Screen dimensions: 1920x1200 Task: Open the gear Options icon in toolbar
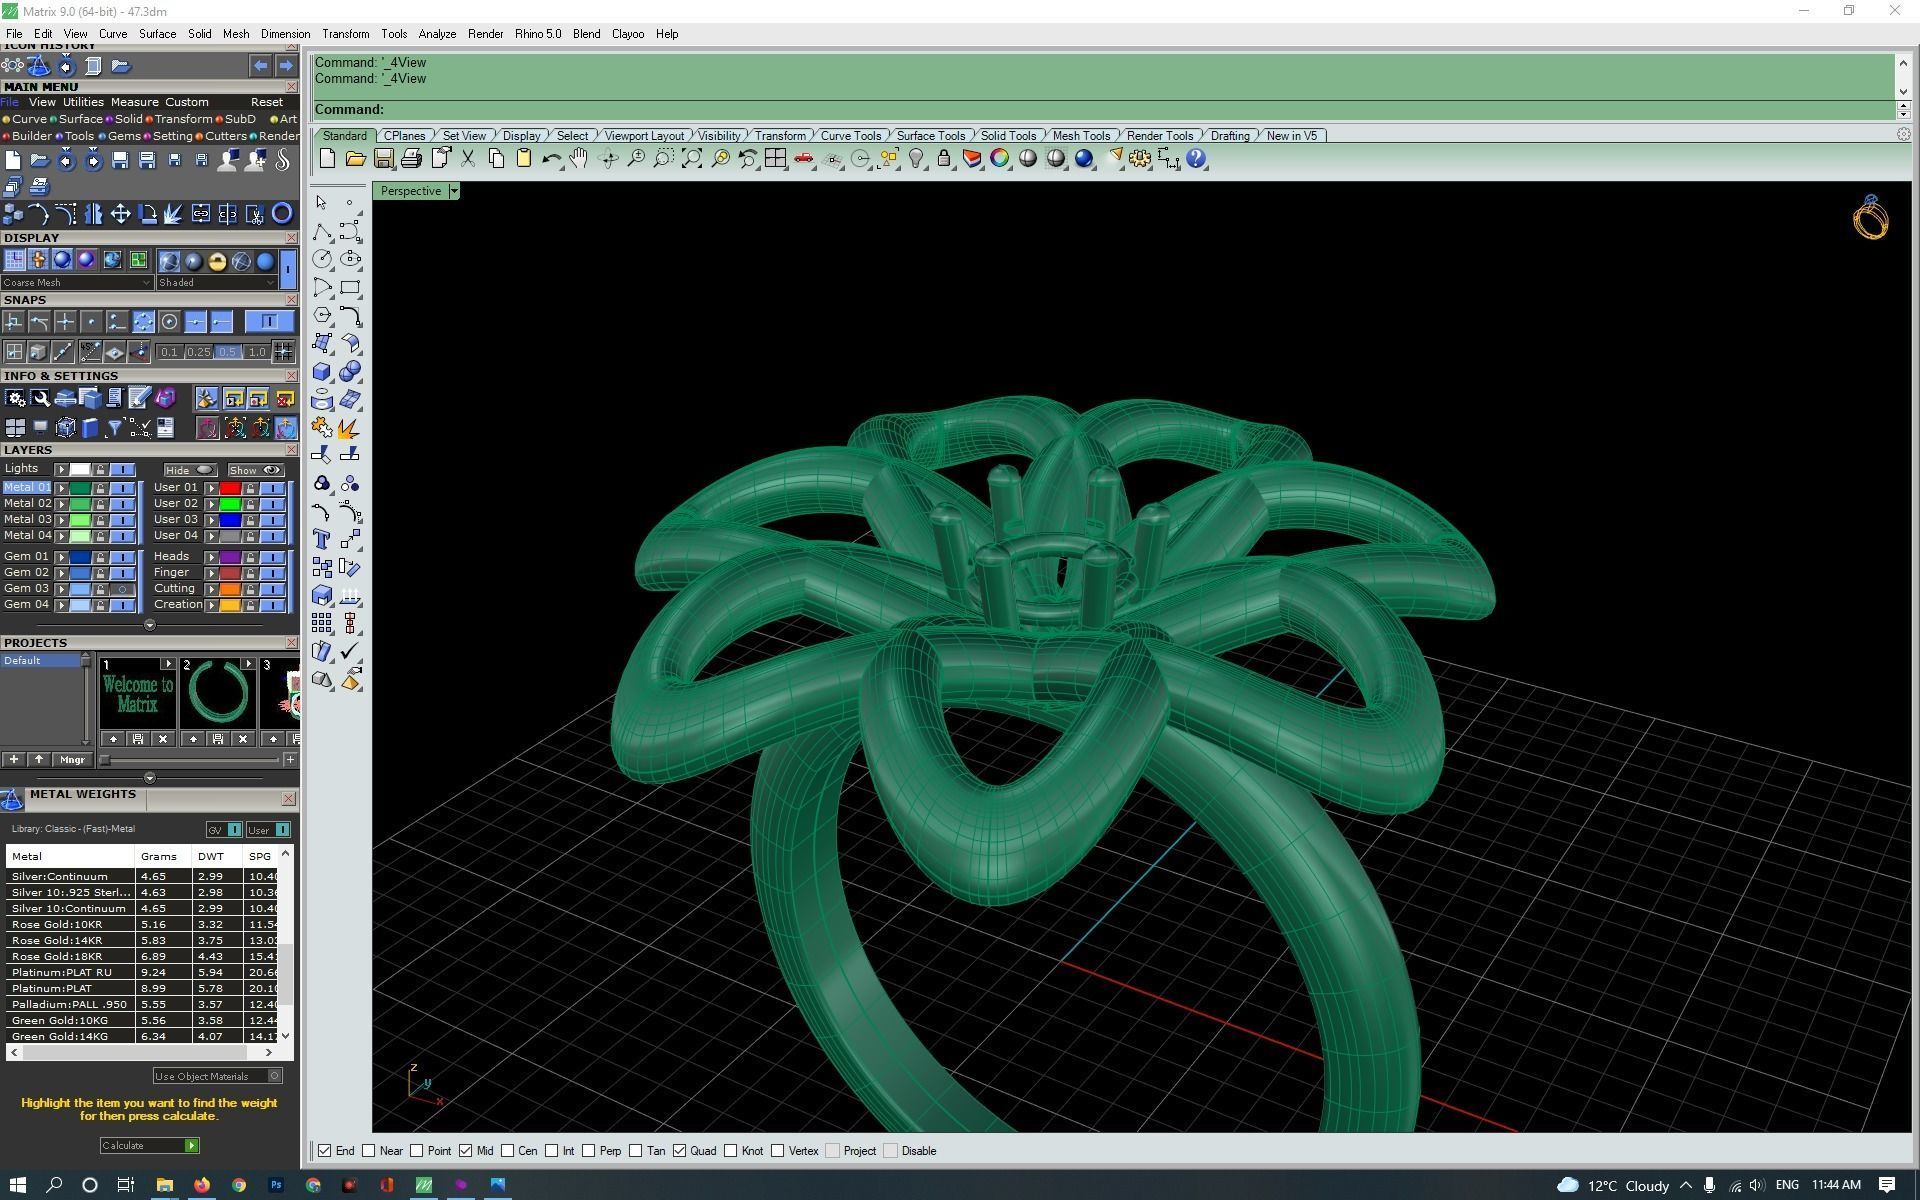tap(1140, 159)
